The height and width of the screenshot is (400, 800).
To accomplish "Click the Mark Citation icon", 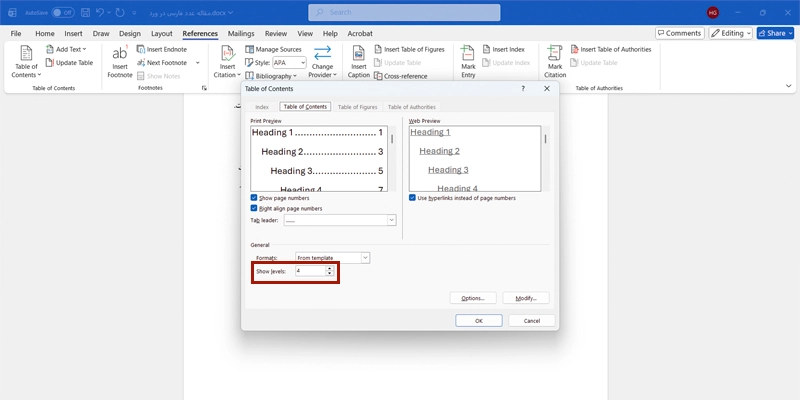I will [555, 57].
